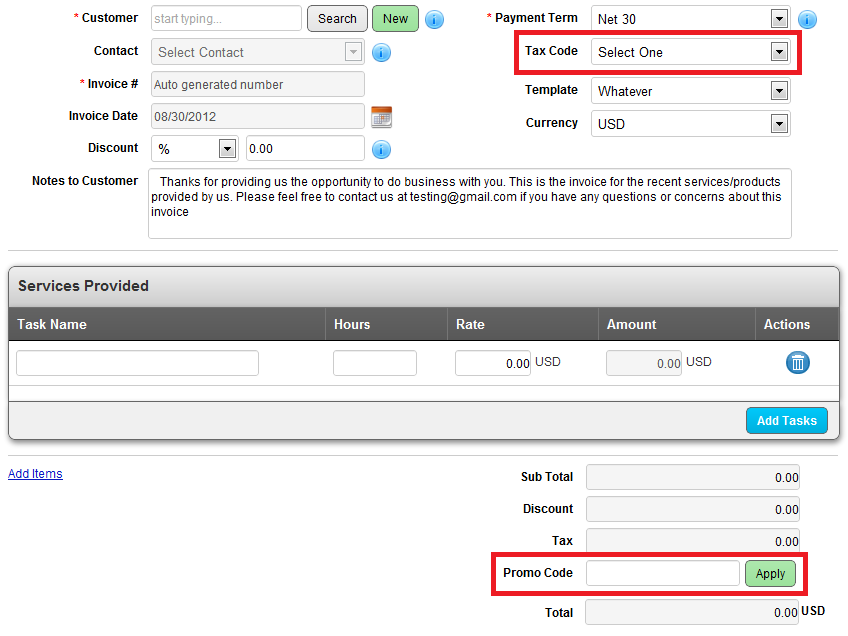848x636 pixels.
Task: Click the Add Tasks button
Action: (x=786, y=420)
